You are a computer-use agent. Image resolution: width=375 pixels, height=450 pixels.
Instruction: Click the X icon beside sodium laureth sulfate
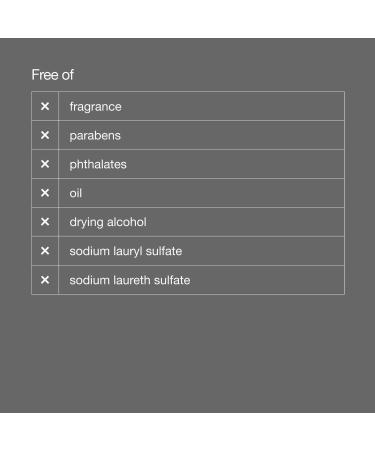pyautogui.click(x=45, y=280)
